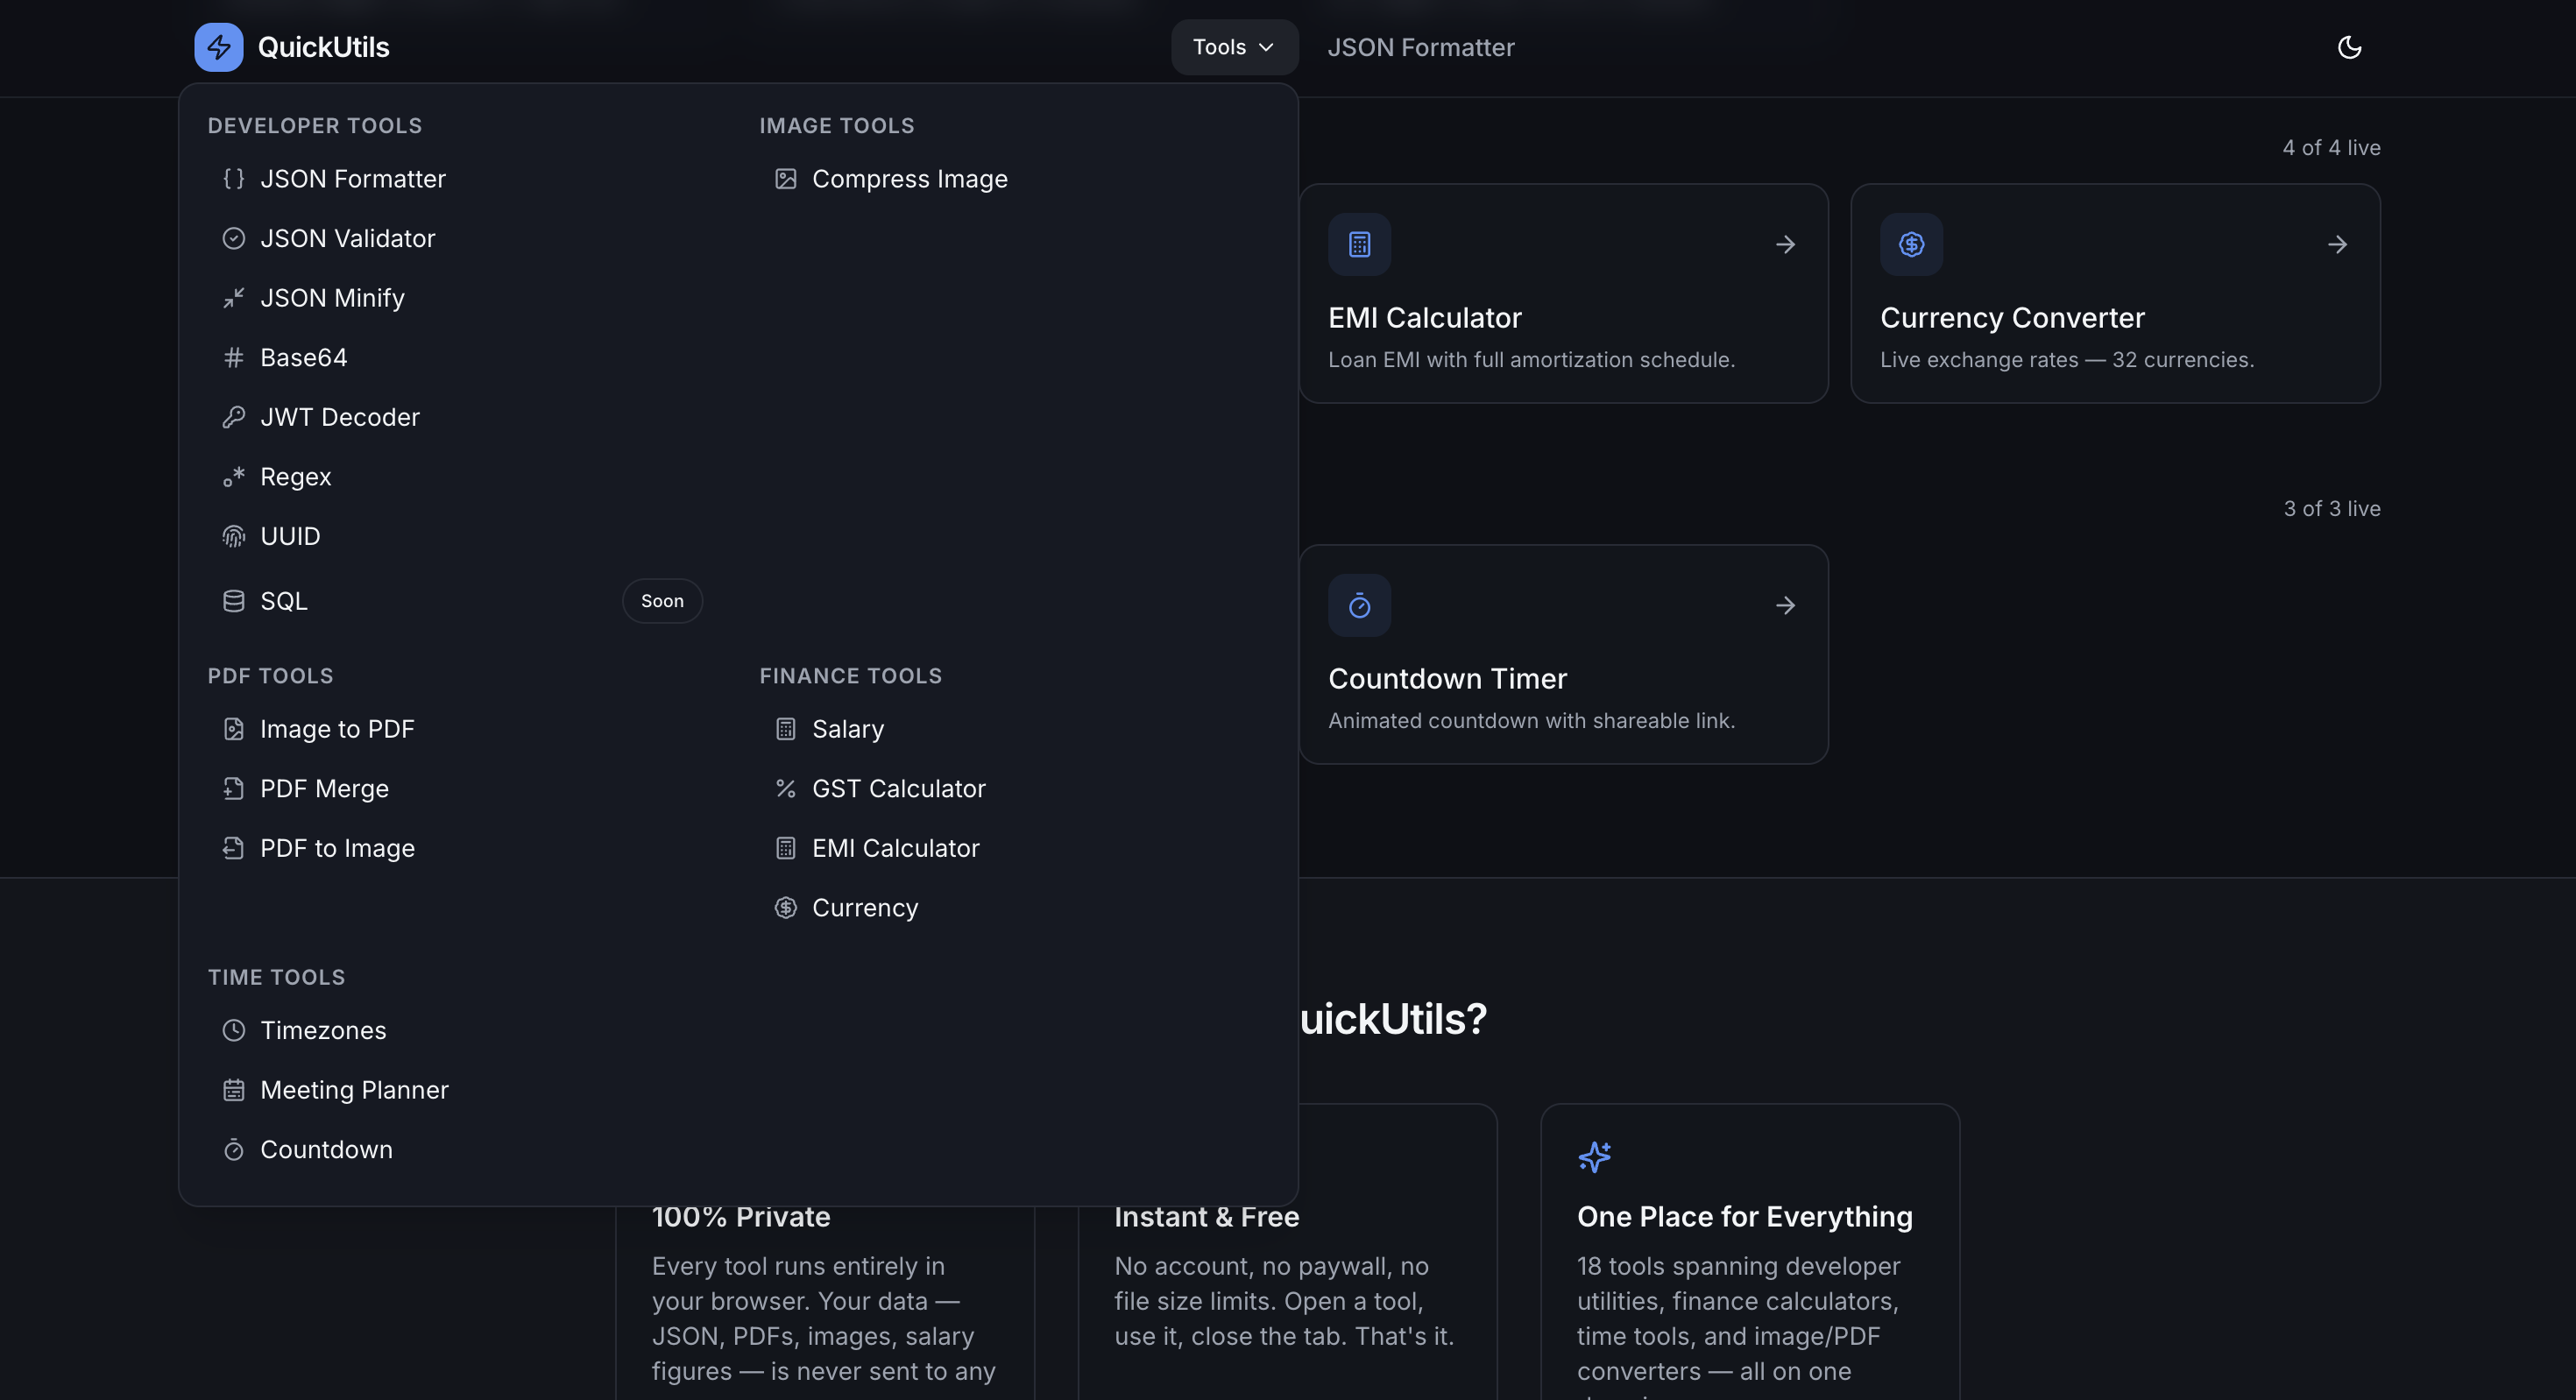Click the file icon beside Image to PDF
Screen dimensions: 2576x1400
pos(233,729)
